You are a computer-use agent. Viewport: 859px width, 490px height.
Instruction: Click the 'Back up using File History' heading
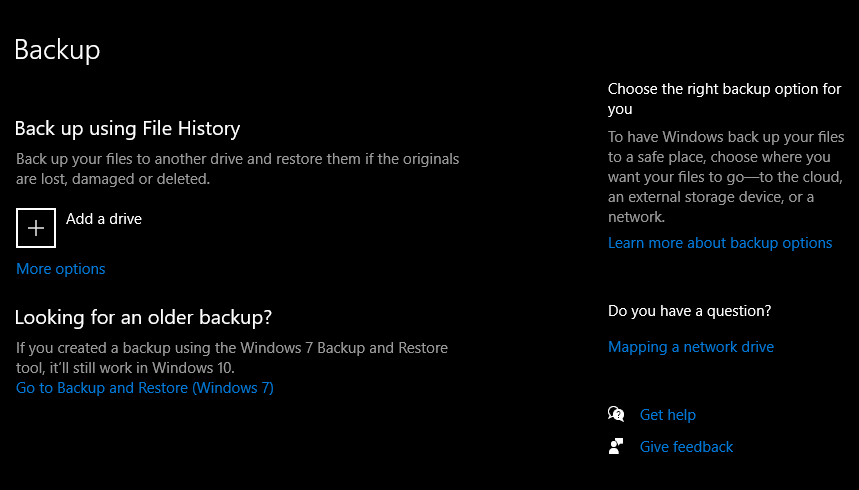click(x=127, y=129)
